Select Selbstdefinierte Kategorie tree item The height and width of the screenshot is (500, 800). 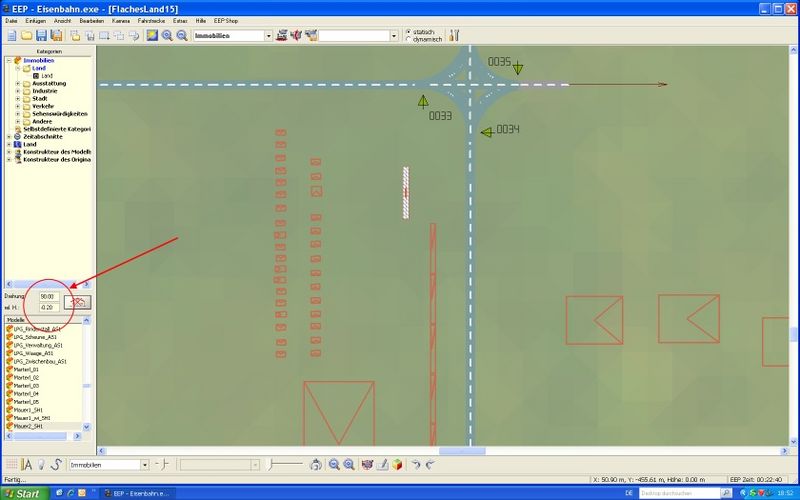tap(57, 130)
